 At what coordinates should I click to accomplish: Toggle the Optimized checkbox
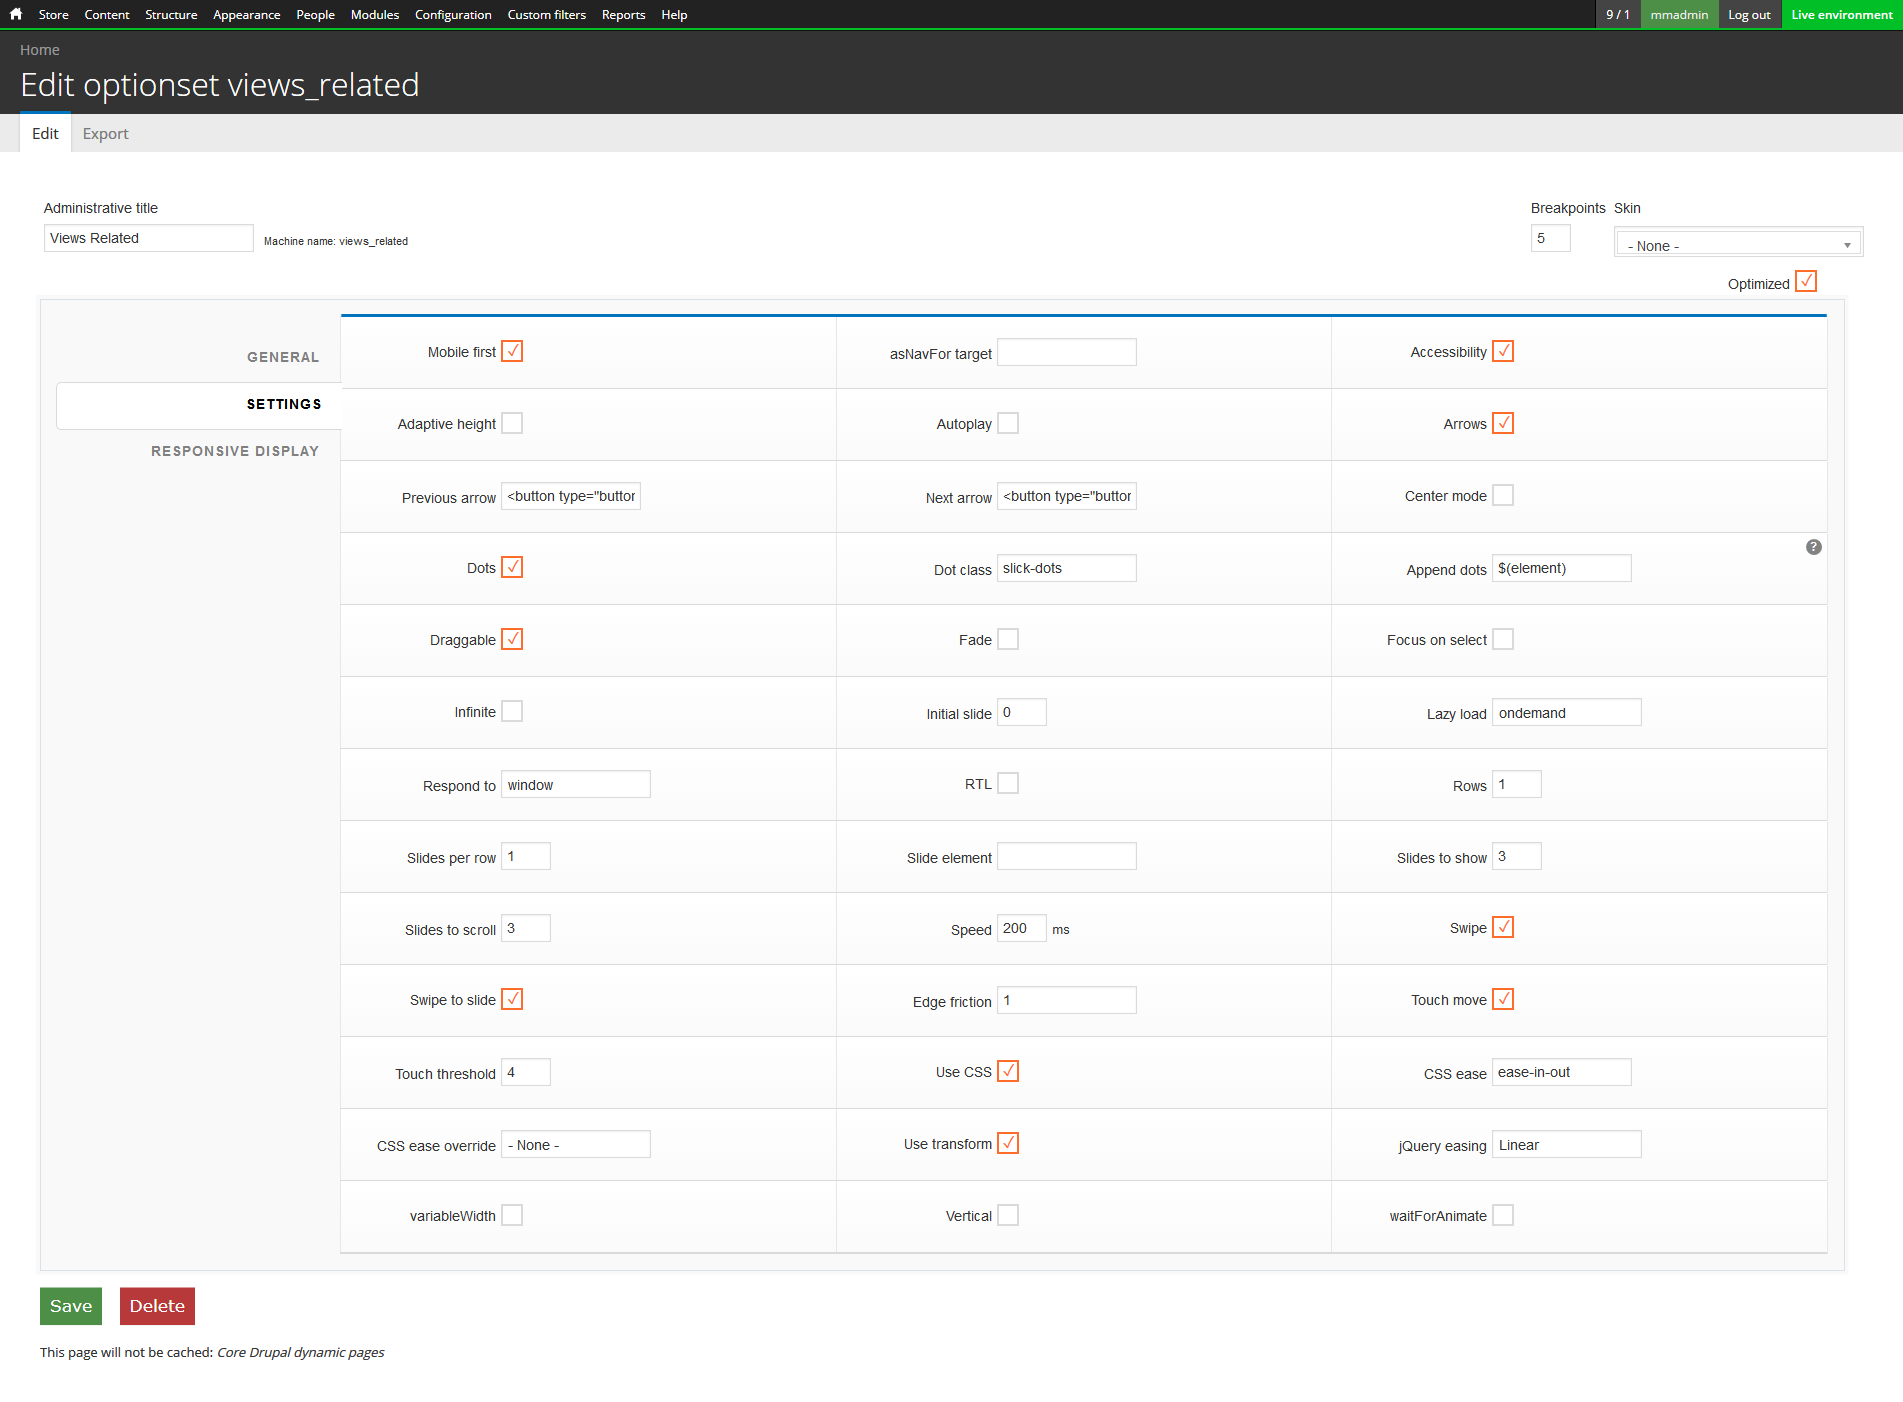click(1806, 281)
